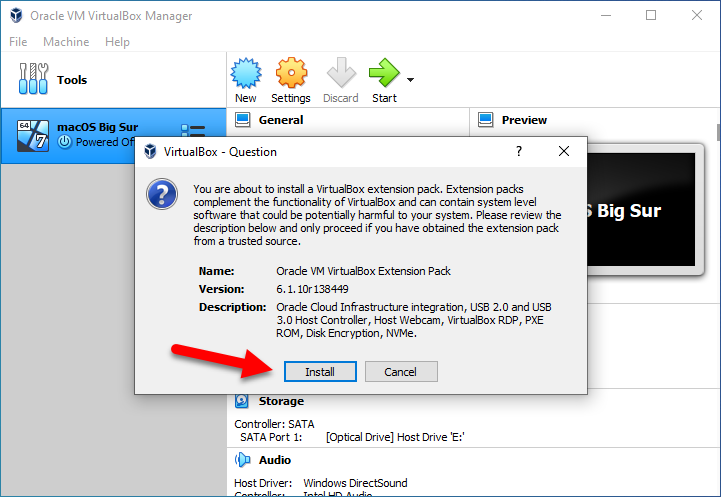Viewport: 721px width, 497px height.
Task: Open the Help menu
Action: pyautogui.click(x=117, y=42)
